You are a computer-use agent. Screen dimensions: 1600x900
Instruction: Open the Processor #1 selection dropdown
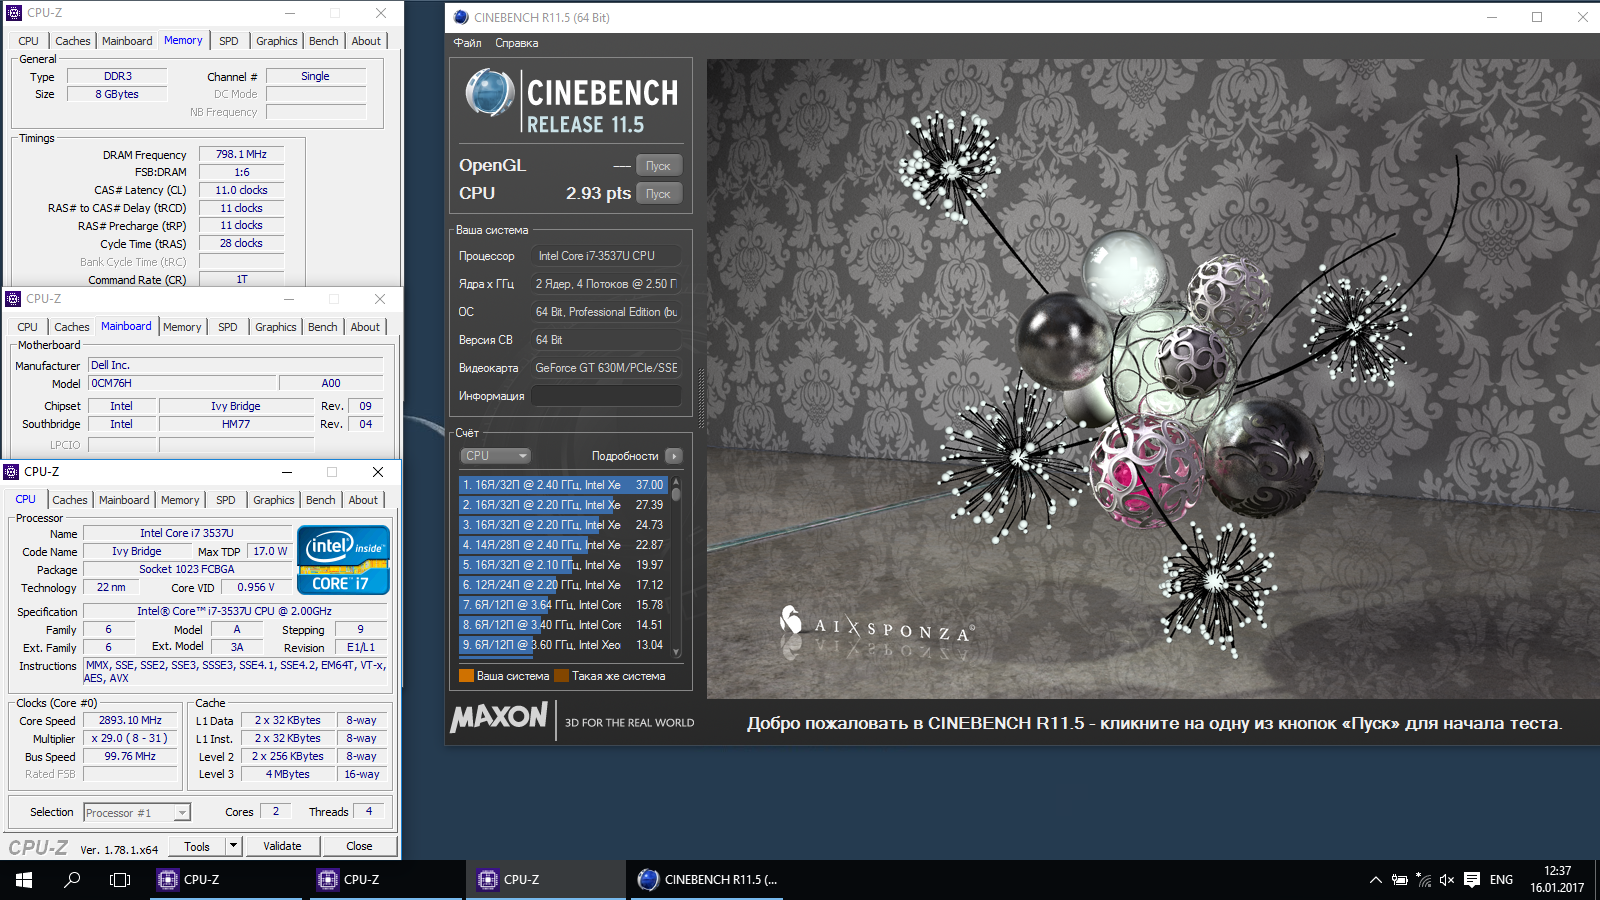[137, 813]
